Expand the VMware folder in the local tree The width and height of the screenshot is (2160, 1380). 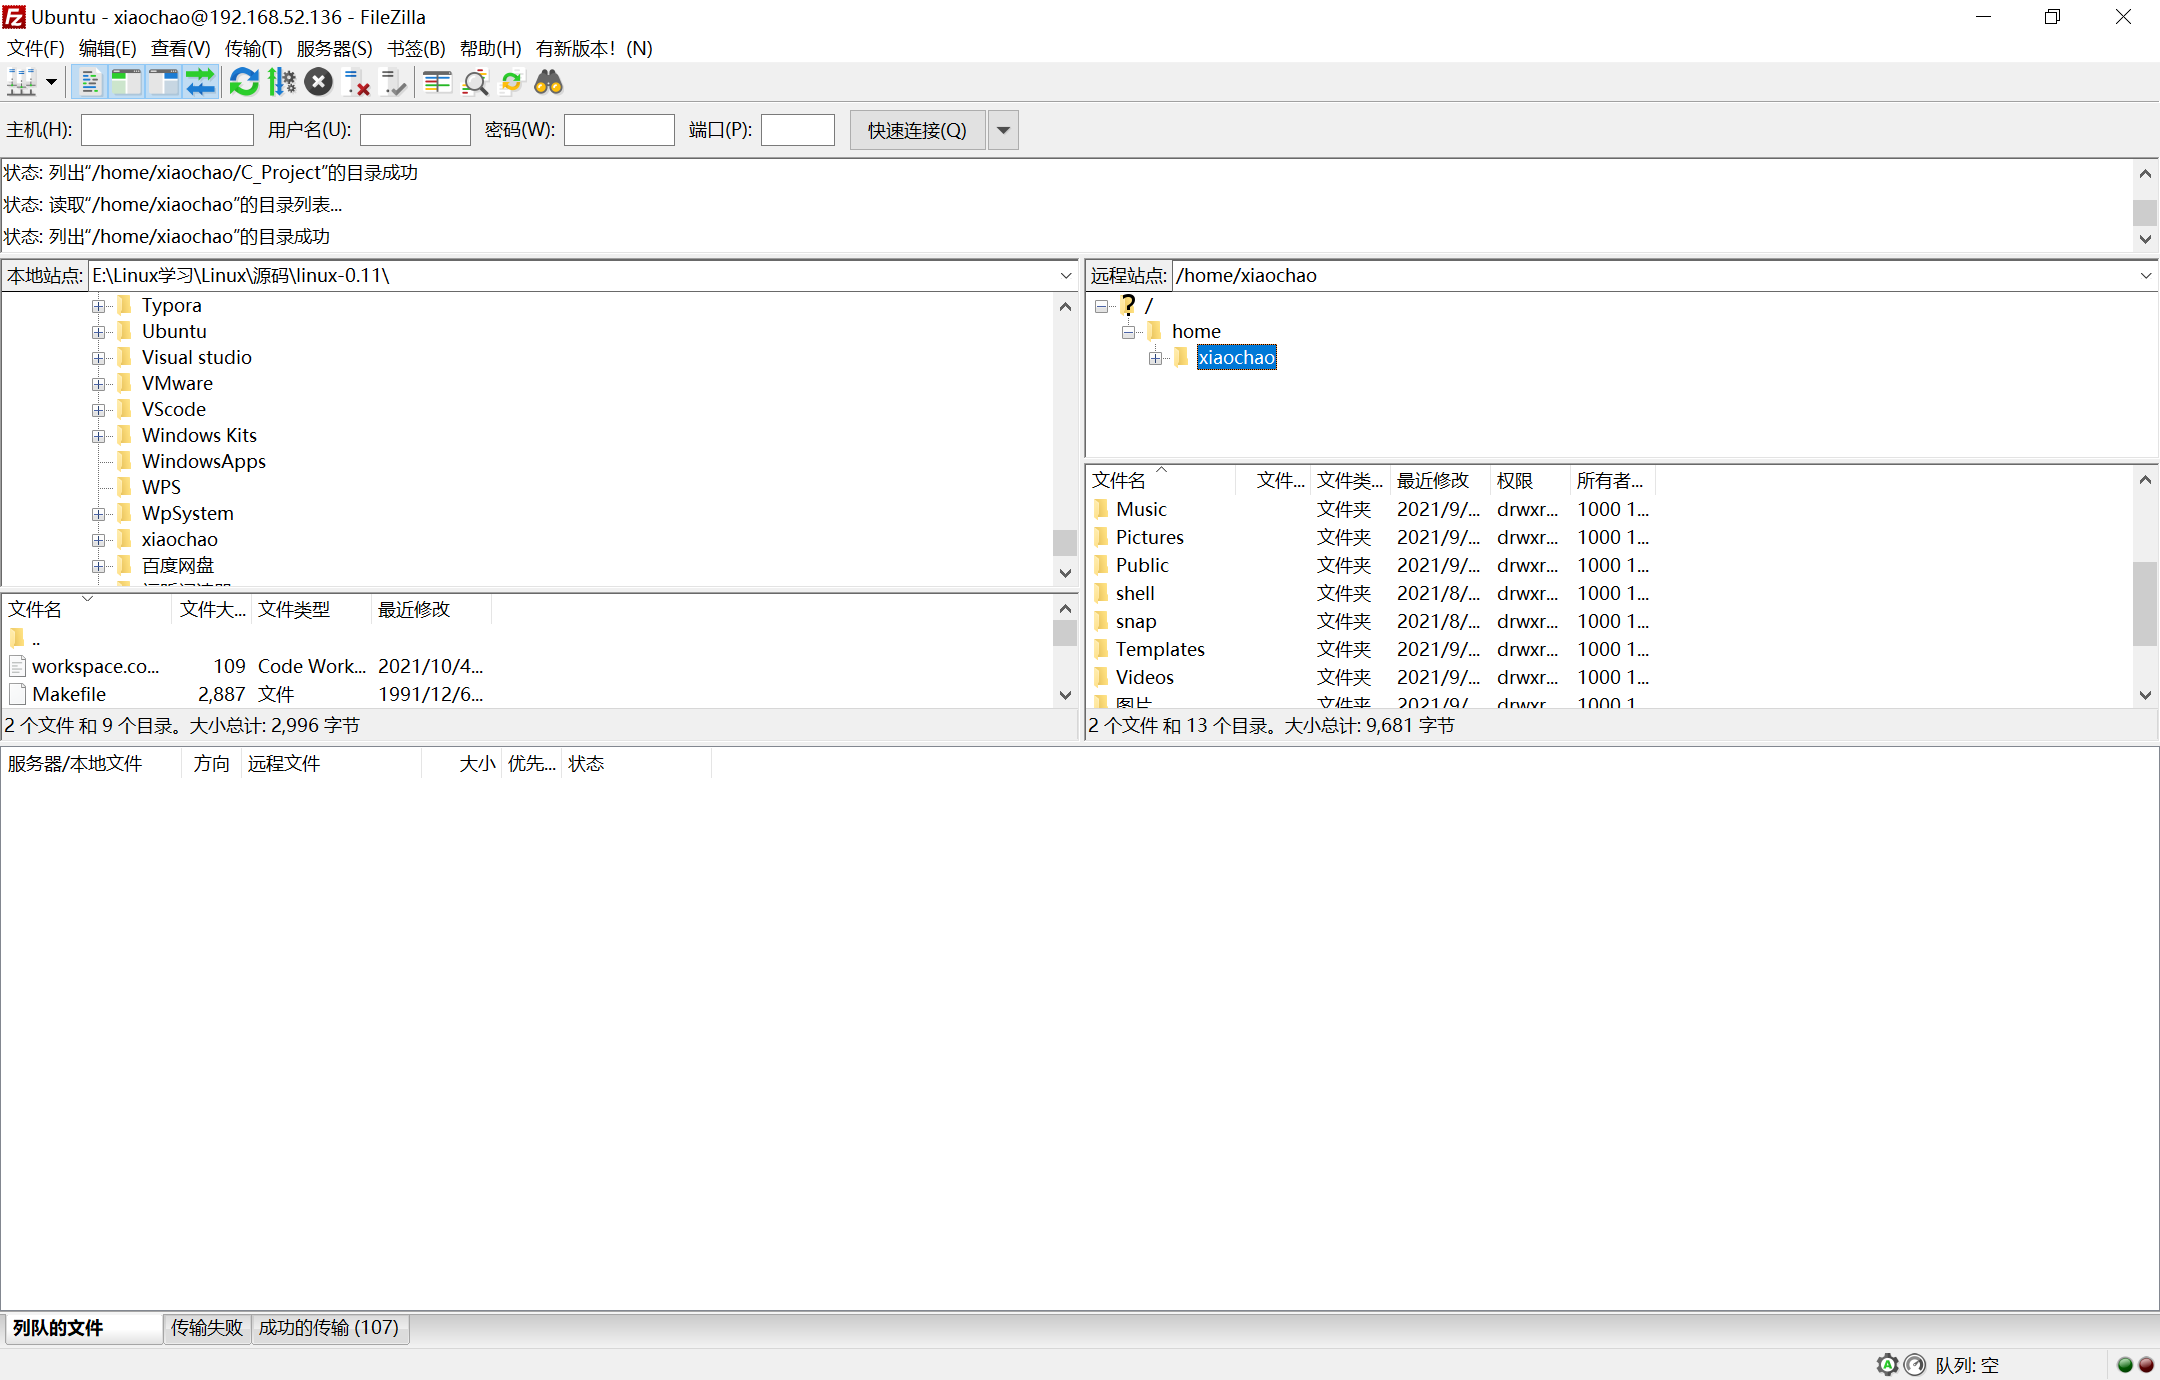98,384
